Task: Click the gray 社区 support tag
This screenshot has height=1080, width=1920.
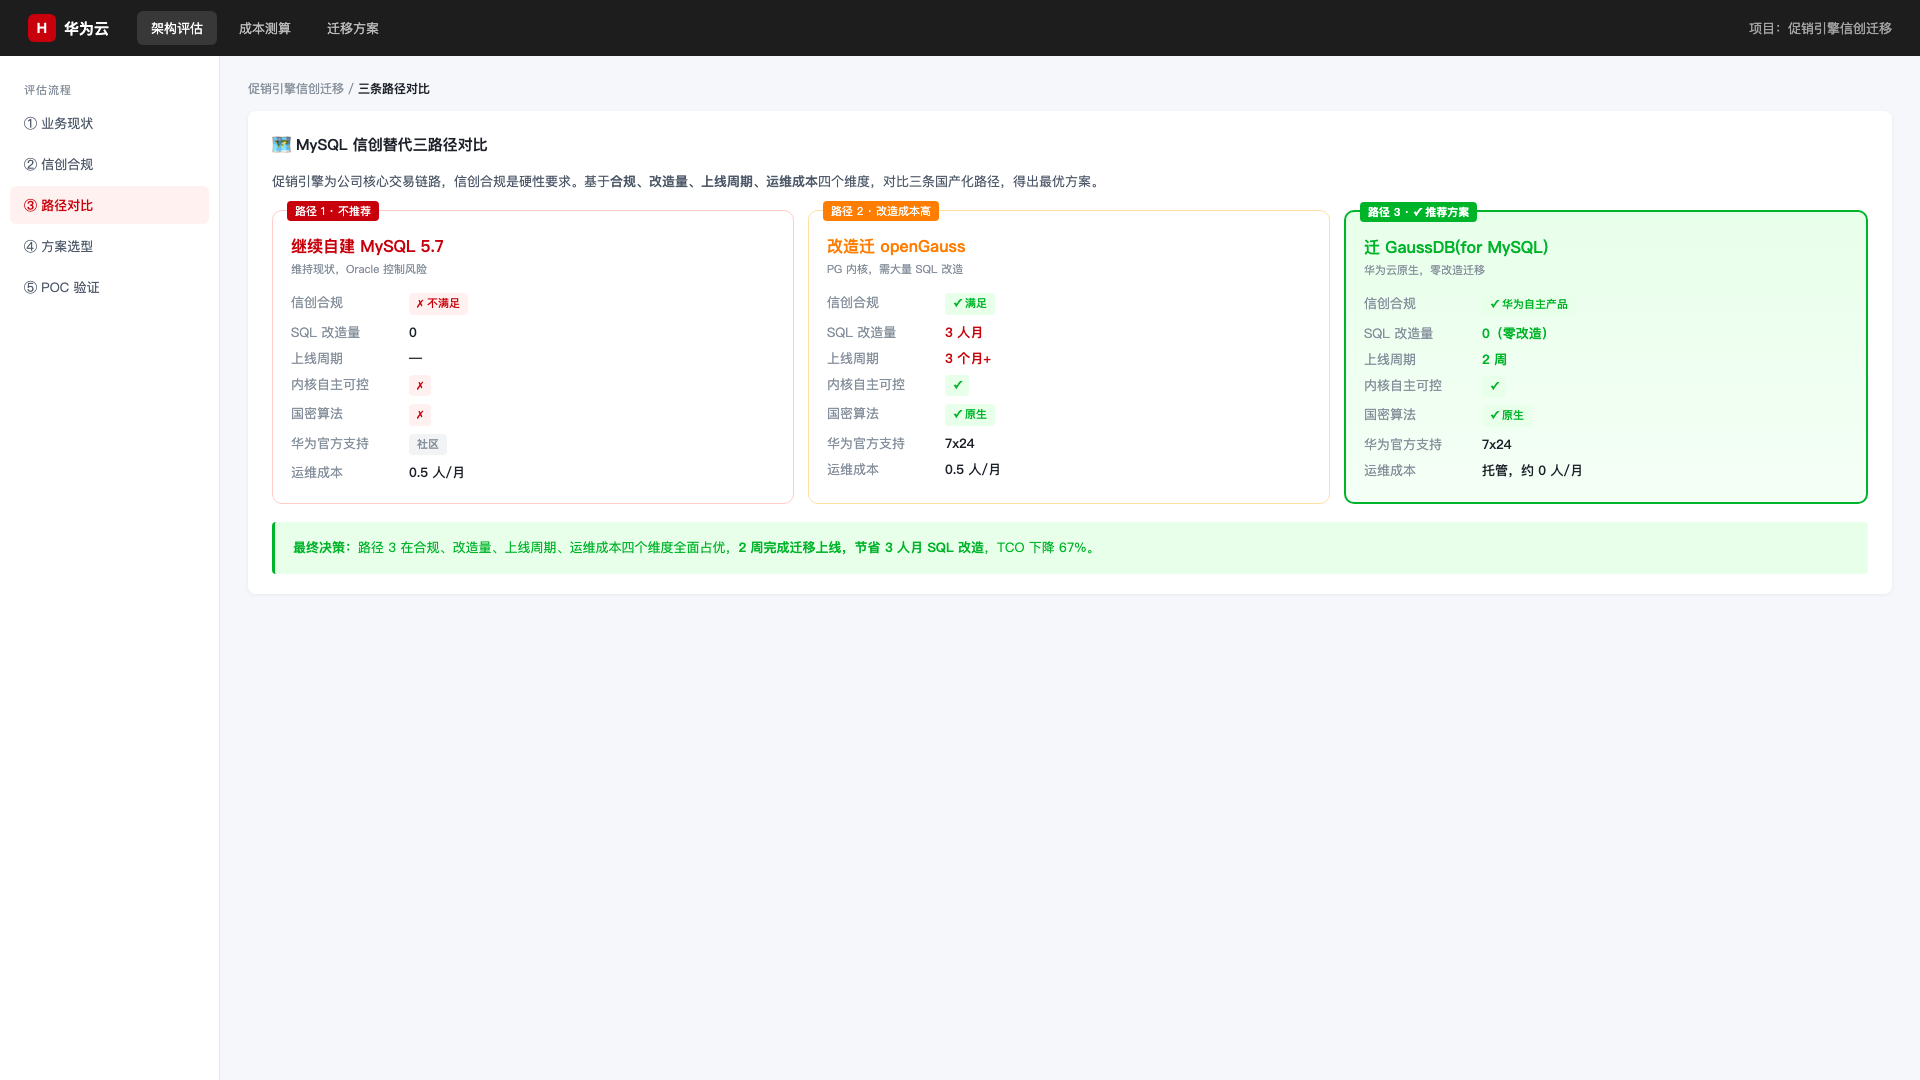Action: (x=428, y=444)
